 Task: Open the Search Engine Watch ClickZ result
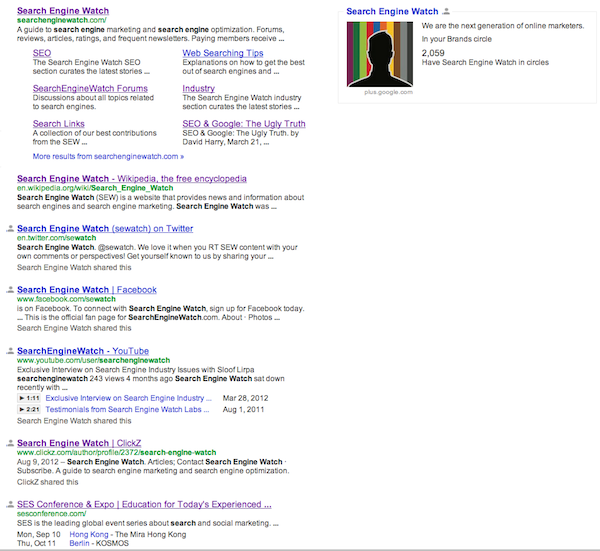pyautogui.click(x=79, y=443)
